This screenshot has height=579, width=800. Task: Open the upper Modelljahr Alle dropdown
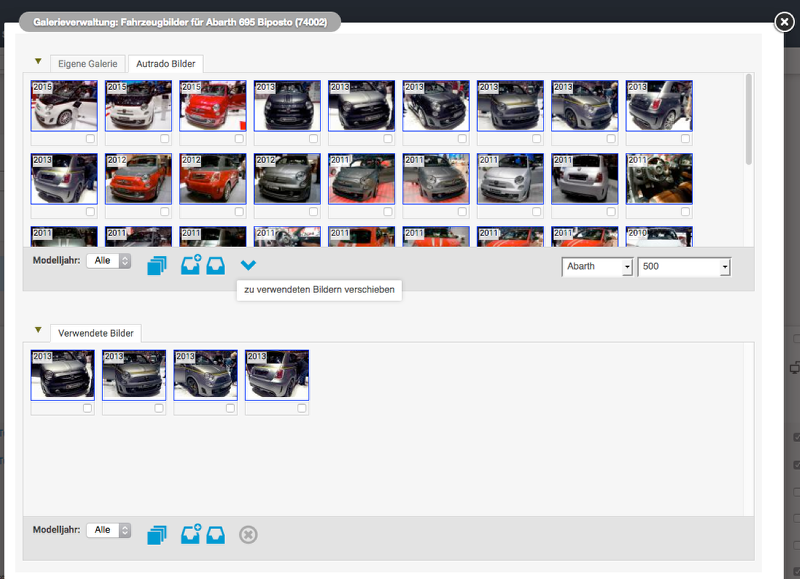pos(108,261)
